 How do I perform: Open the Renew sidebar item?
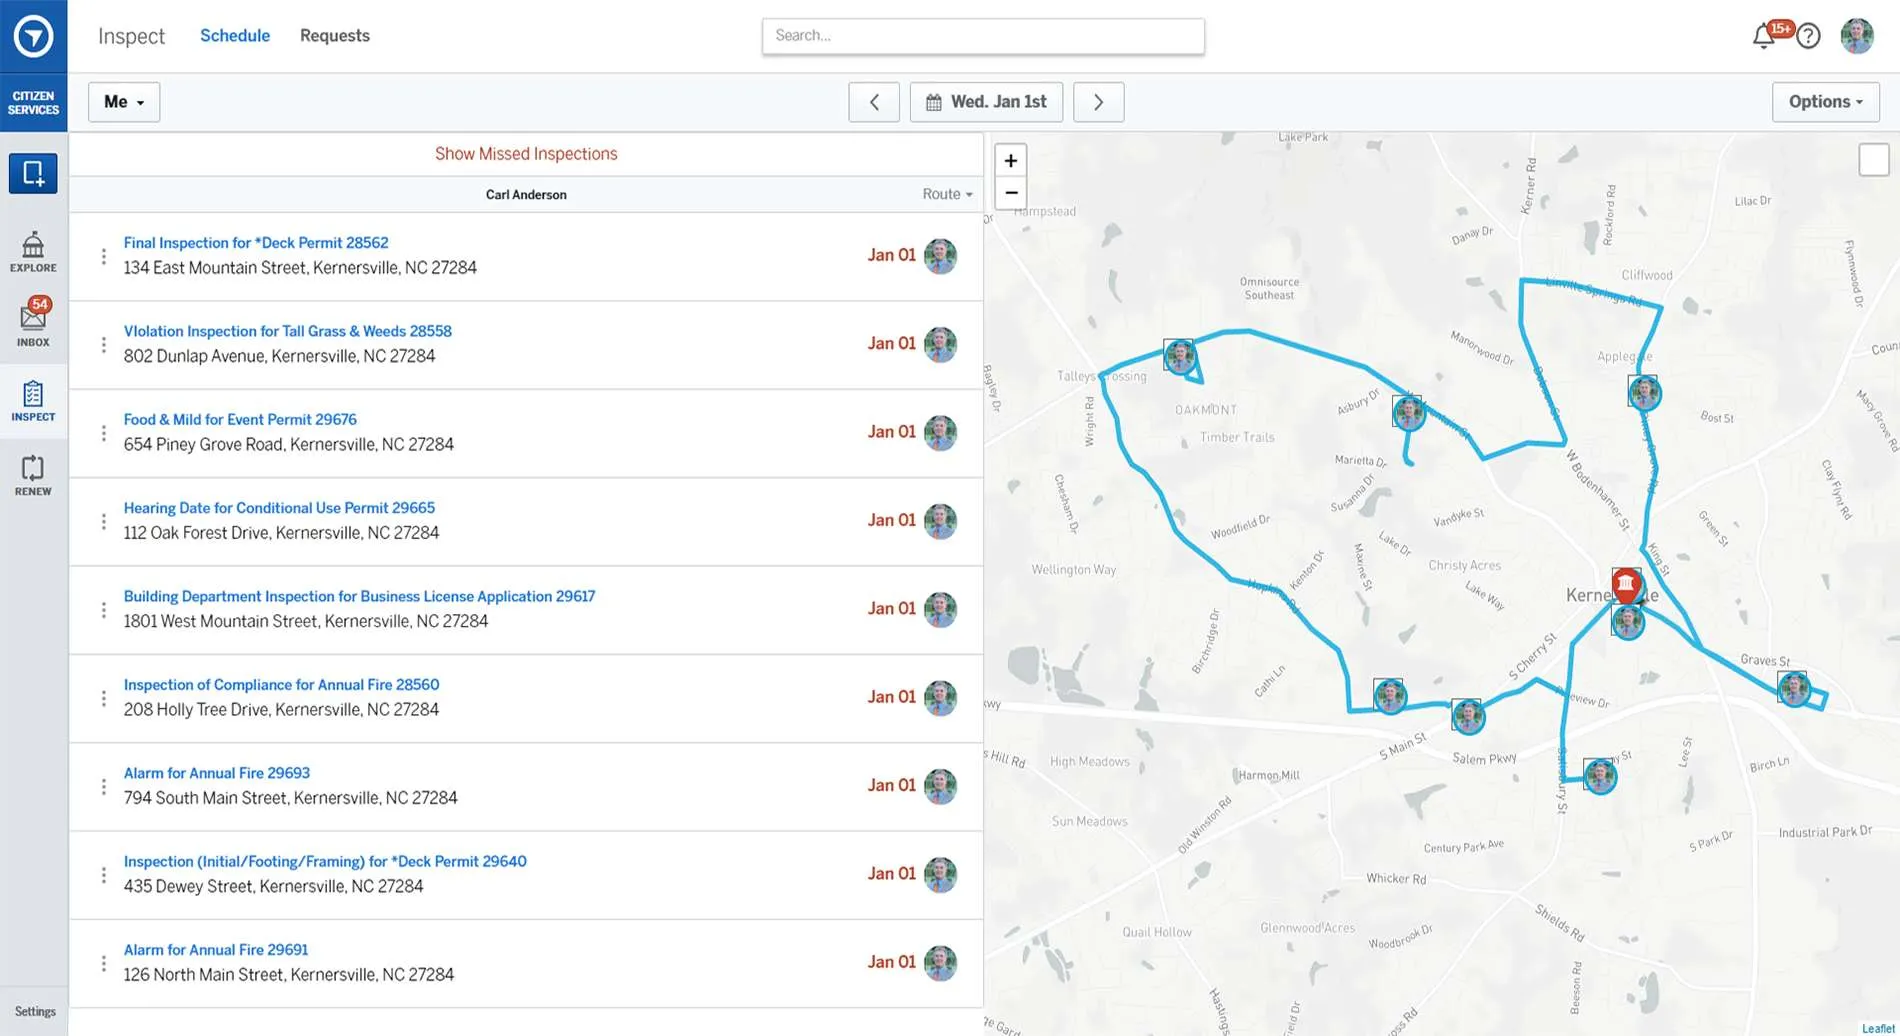pyautogui.click(x=33, y=475)
